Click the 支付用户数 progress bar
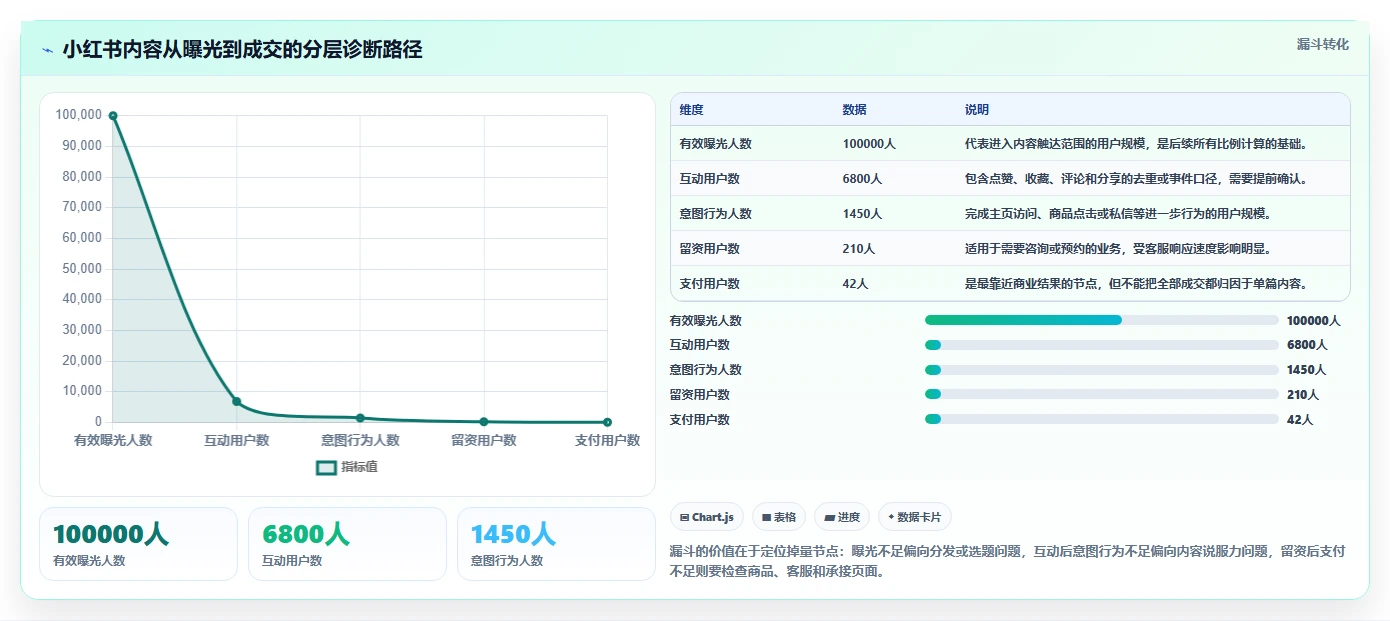 pos(1102,419)
